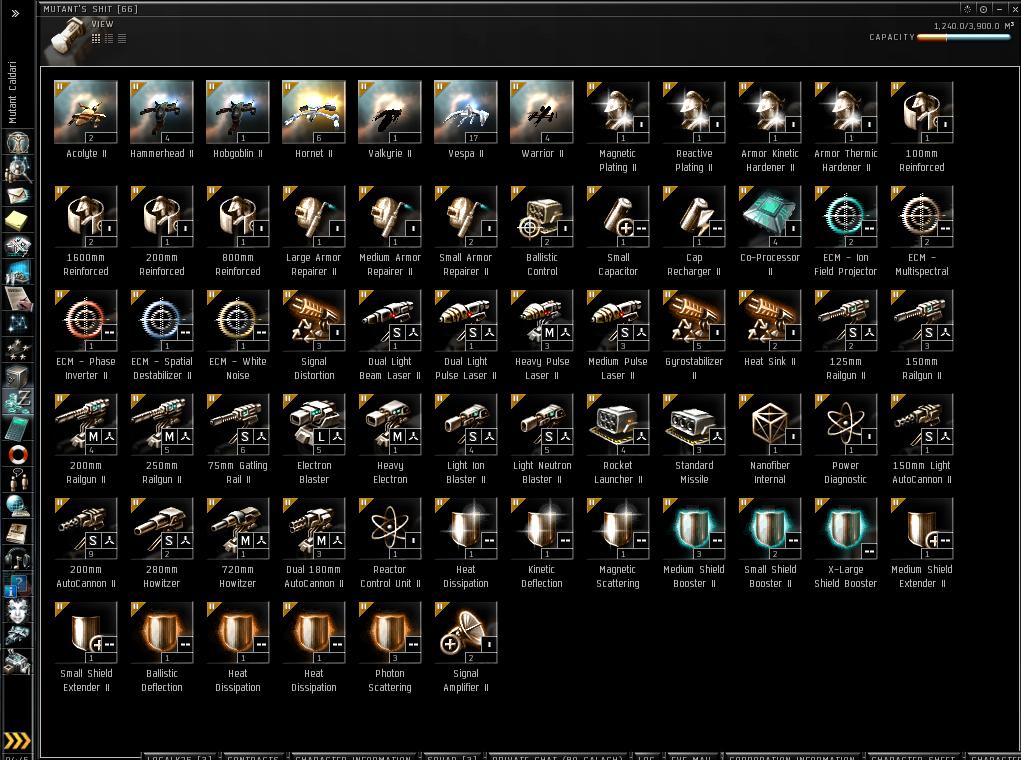Open People and Places magnifier icon

tap(18, 171)
